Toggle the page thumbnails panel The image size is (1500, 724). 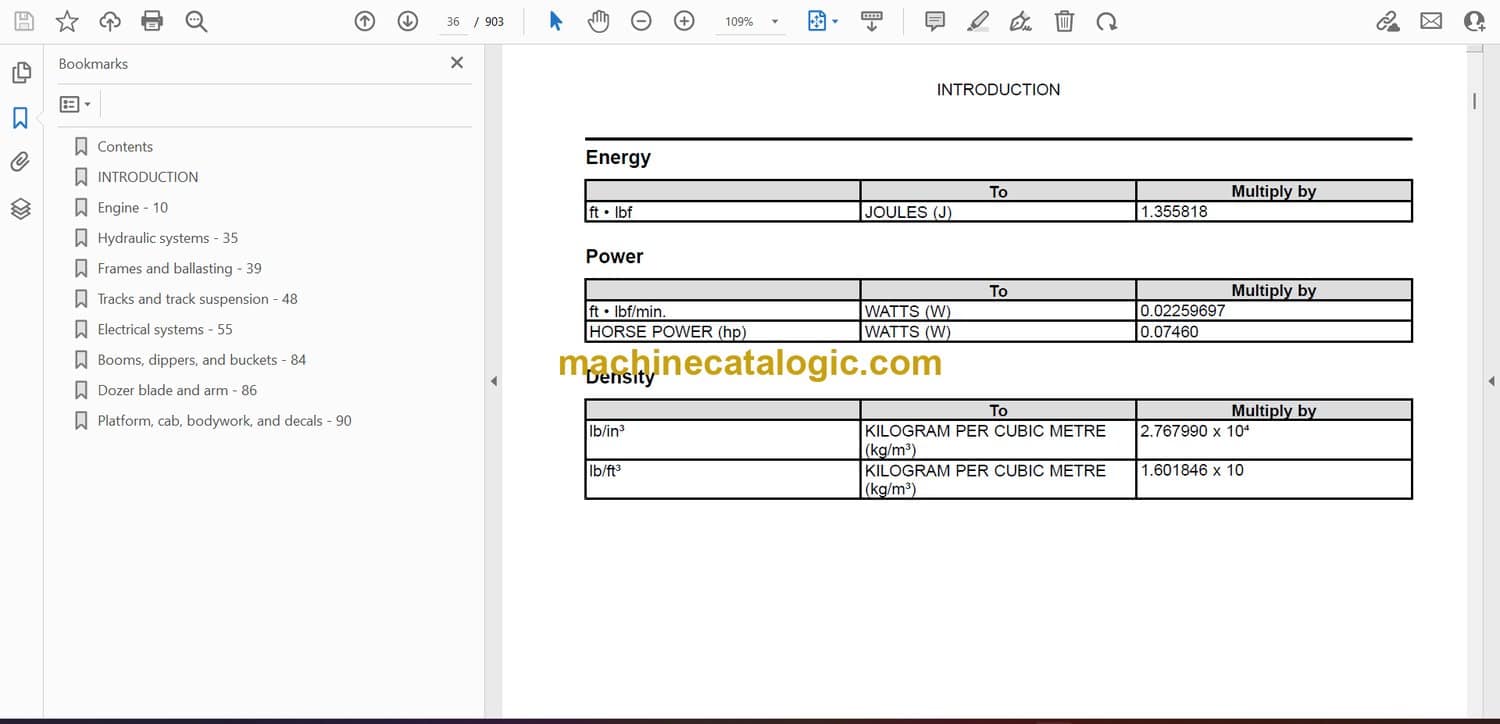[x=21, y=73]
